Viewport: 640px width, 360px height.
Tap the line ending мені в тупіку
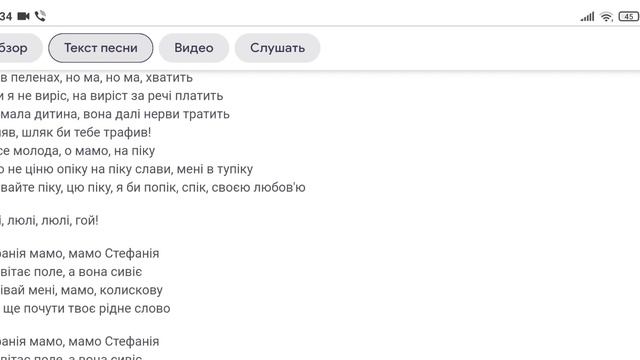pyautogui.click(x=127, y=169)
